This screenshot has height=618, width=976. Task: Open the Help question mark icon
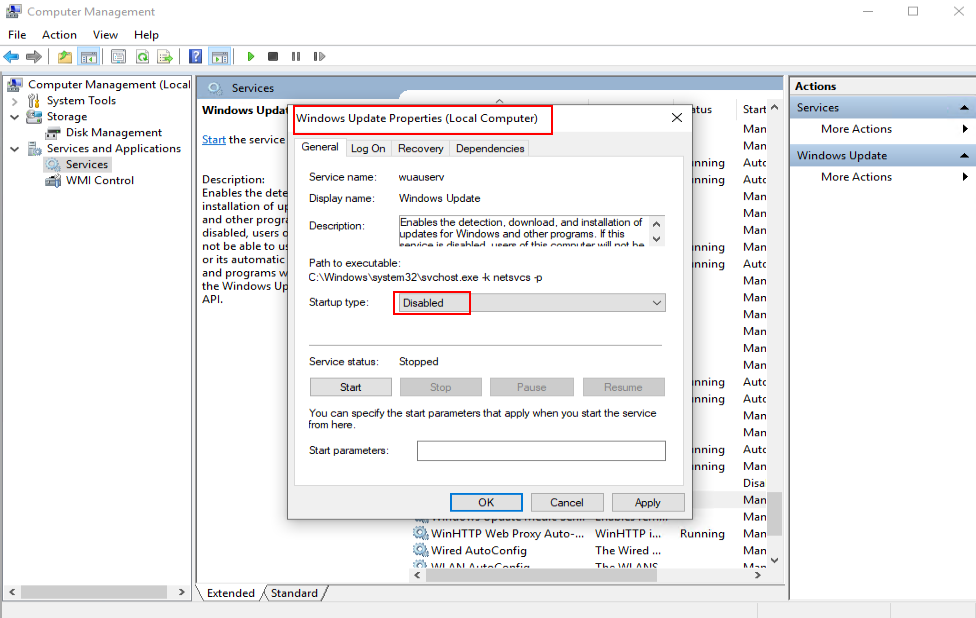tap(195, 57)
